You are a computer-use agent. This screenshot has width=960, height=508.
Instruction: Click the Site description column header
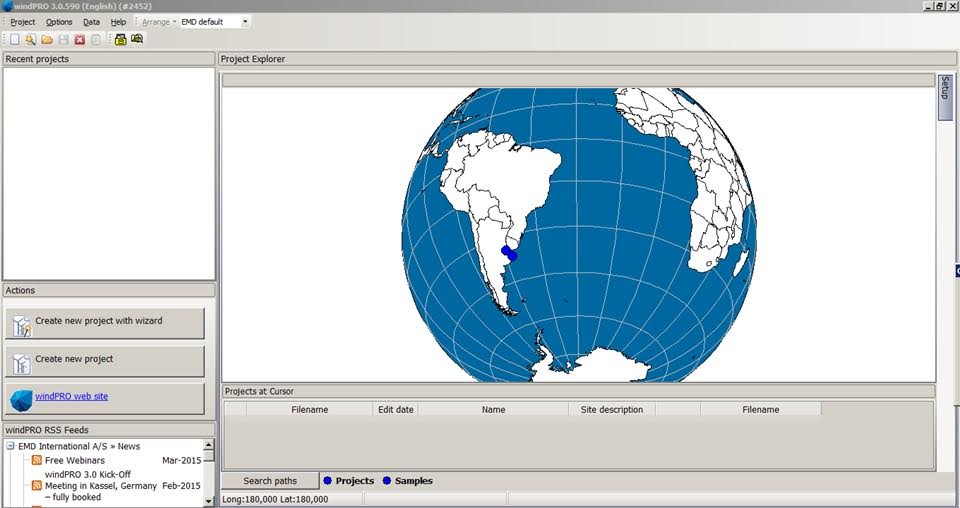[x=612, y=409]
